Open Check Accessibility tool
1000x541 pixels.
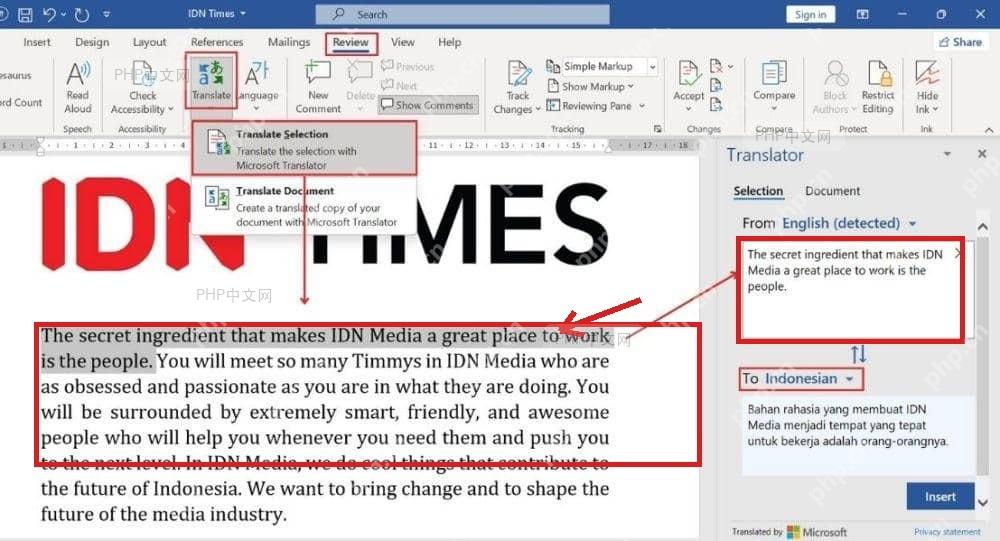[142, 87]
